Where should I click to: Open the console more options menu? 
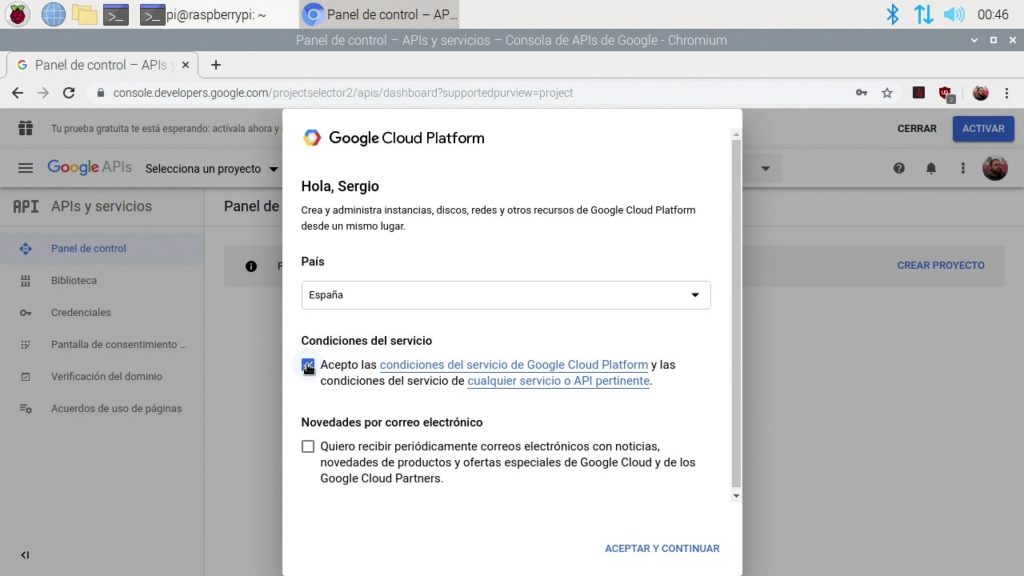pos(963,168)
